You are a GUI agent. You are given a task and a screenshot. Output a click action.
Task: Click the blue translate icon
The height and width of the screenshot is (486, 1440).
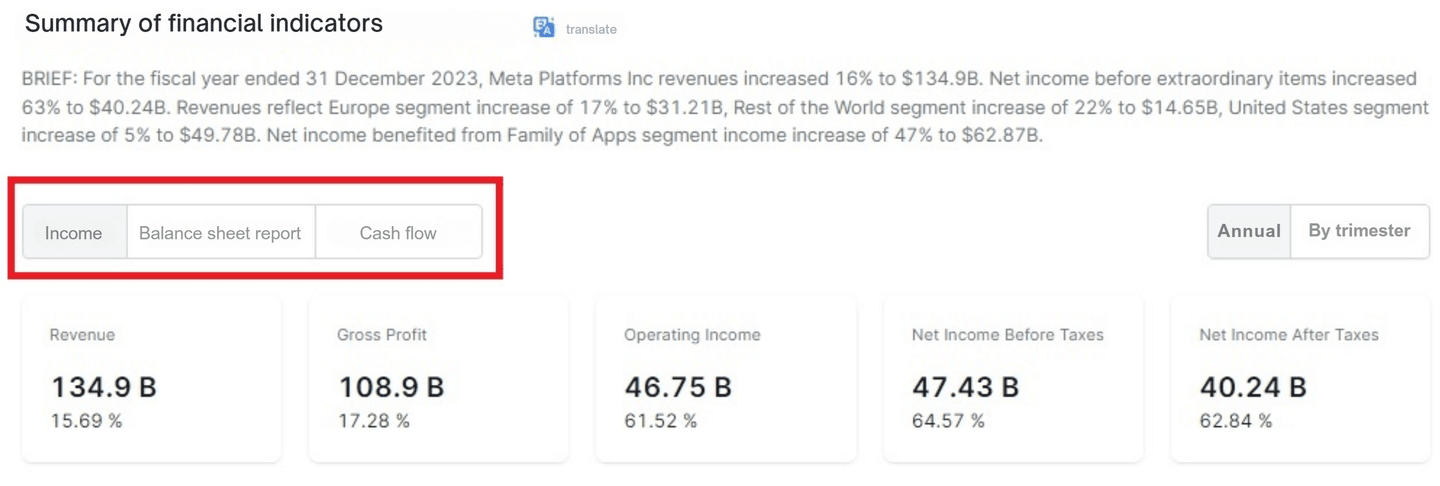(x=543, y=28)
